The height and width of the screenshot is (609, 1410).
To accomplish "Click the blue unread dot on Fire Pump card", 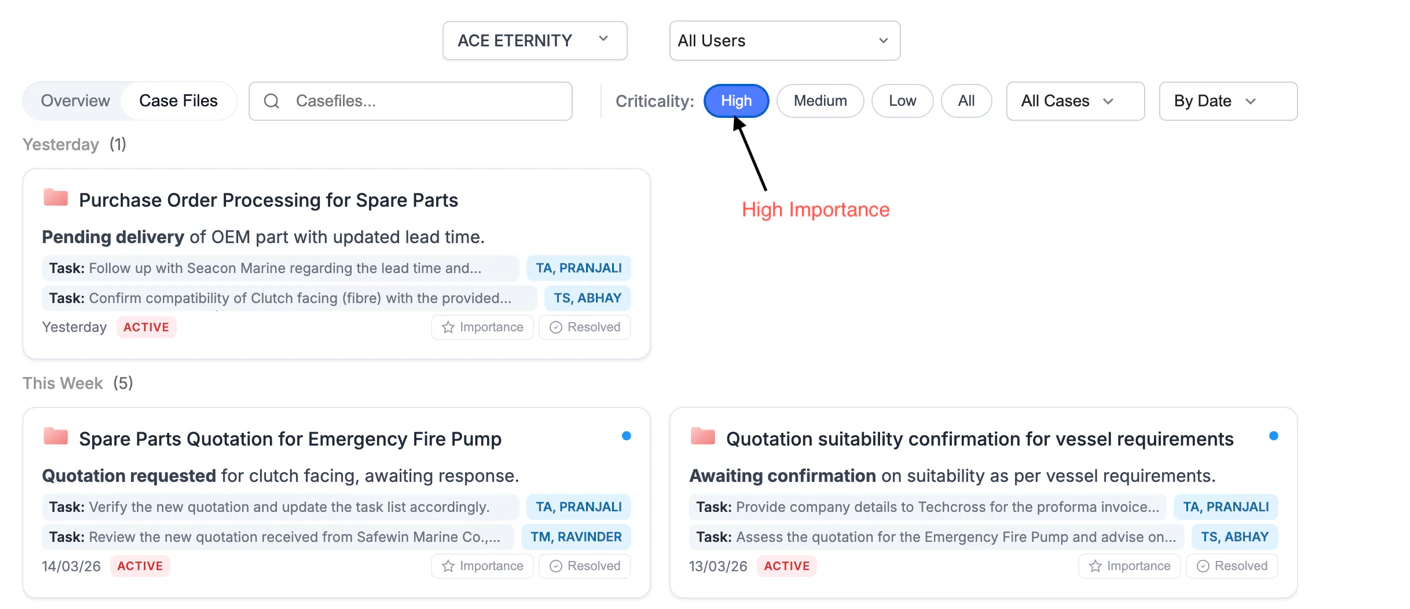I will point(626,436).
